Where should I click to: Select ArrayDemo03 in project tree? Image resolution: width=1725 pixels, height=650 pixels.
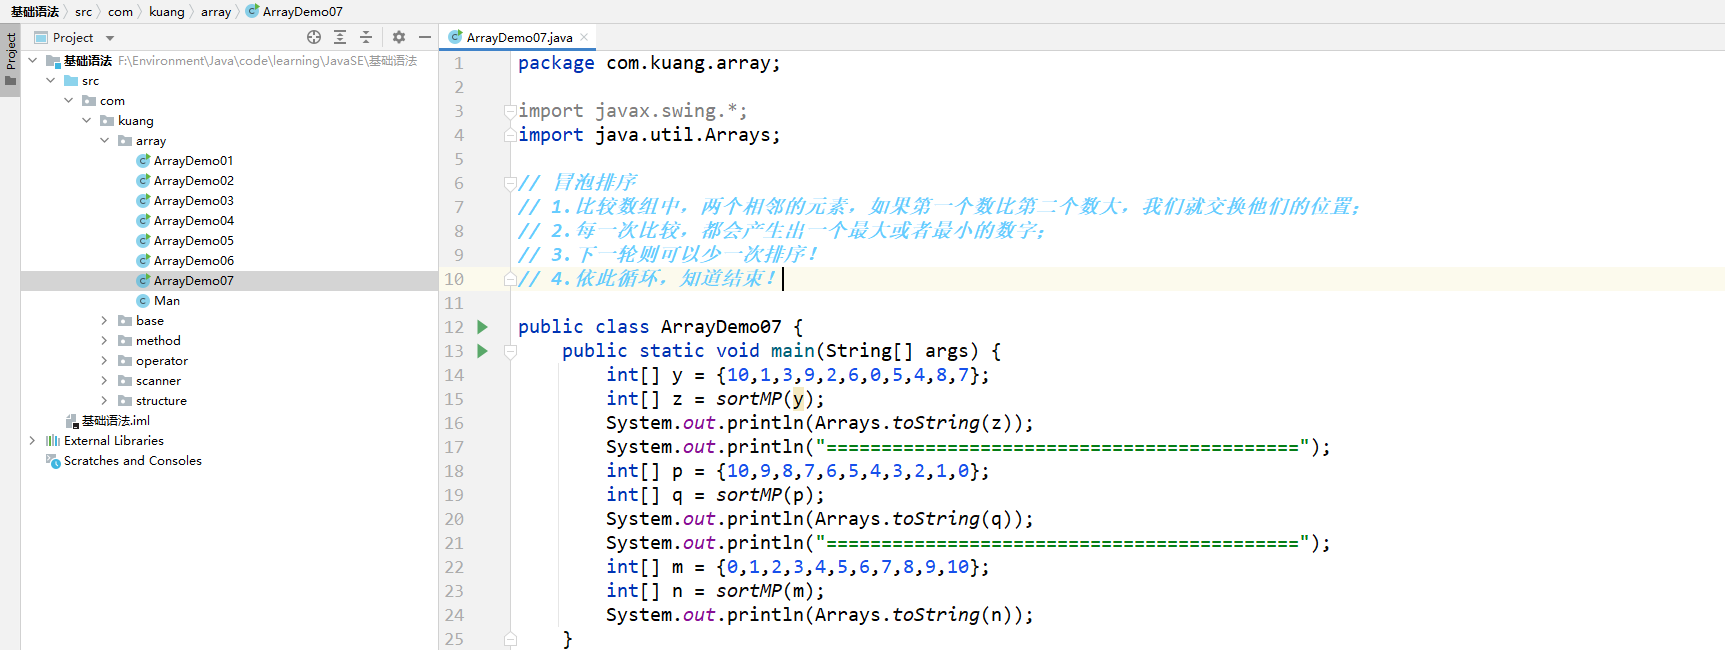[x=193, y=201]
